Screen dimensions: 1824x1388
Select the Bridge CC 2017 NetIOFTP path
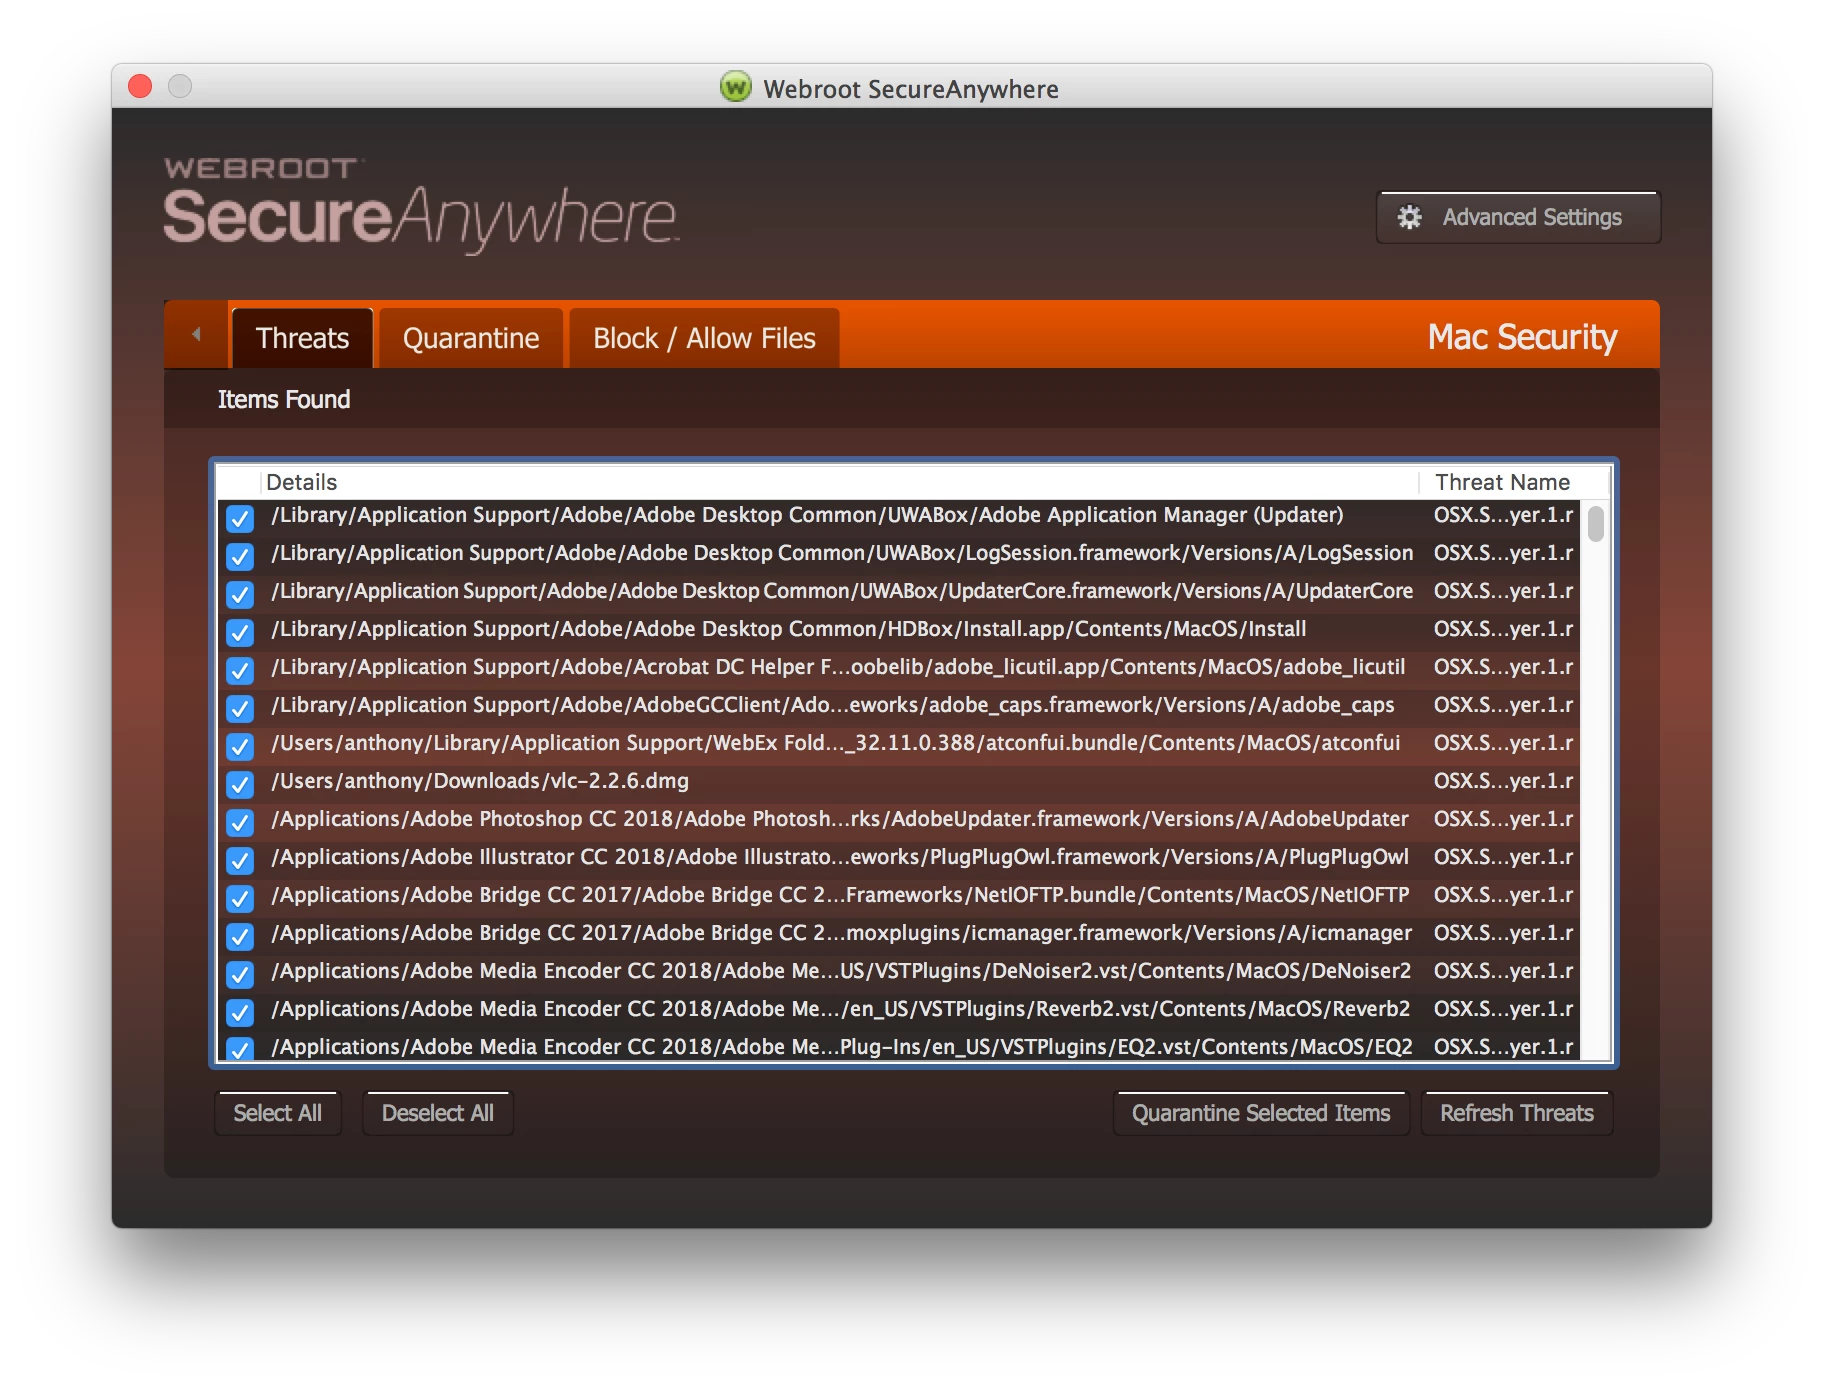pyautogui.click(x=840, y=894)
